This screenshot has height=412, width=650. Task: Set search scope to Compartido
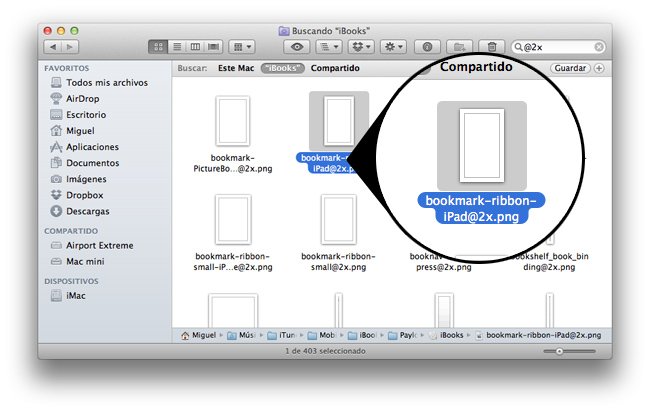click(x=335, y=68)
